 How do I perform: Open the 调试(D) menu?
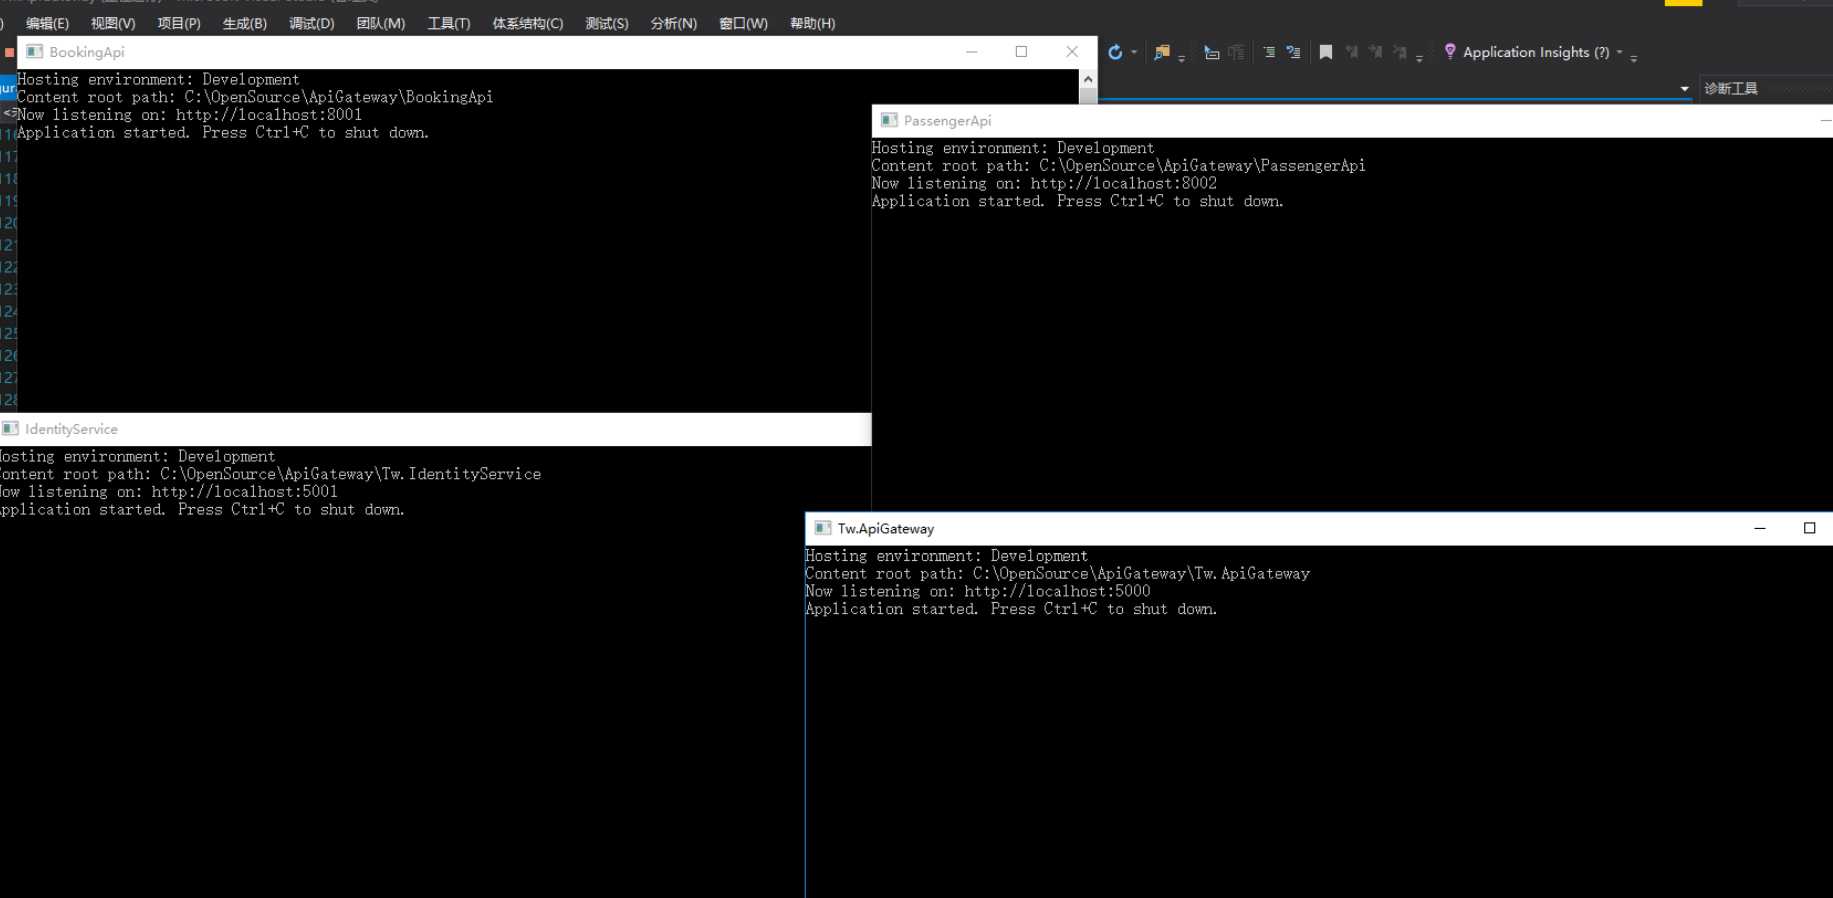312,23
